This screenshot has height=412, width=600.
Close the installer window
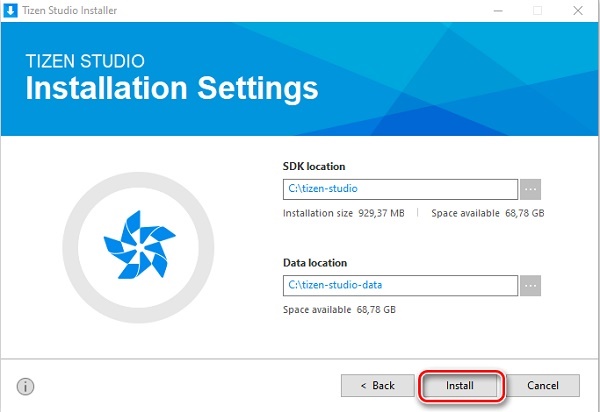pyautogui.click(x=578, y=11)
